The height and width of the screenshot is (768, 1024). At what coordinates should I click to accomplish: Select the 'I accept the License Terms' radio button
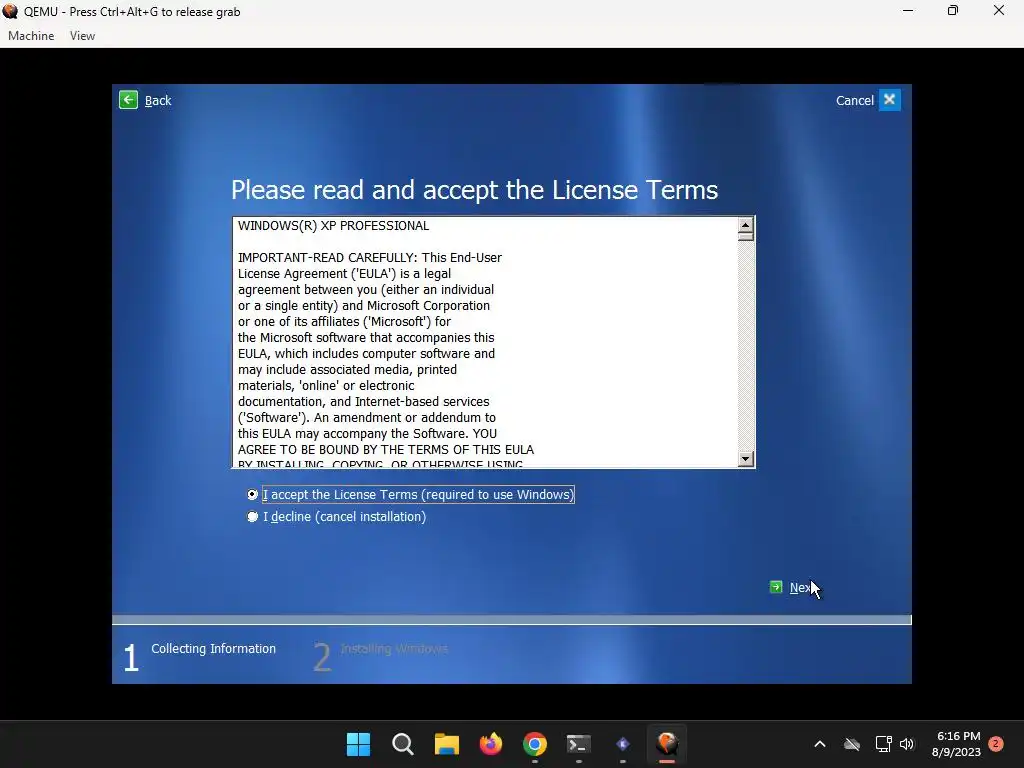(x=252, y=494)
